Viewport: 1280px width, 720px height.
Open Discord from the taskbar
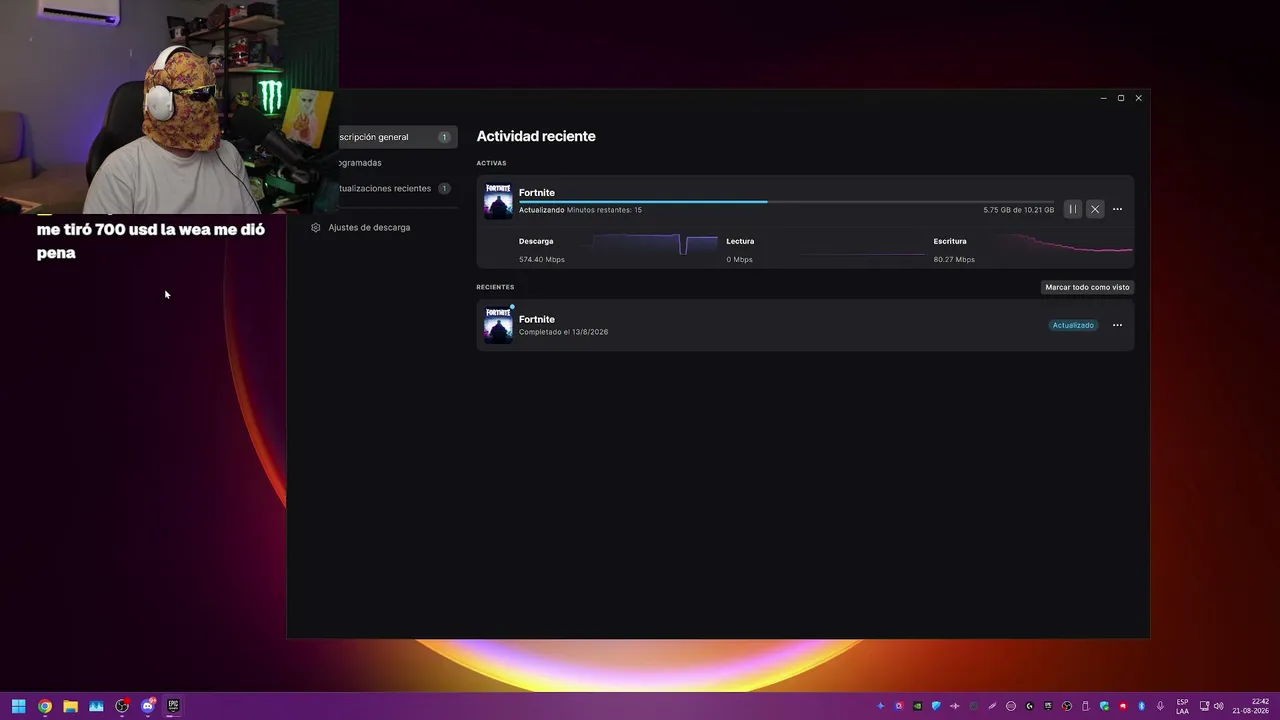[148, 706]
